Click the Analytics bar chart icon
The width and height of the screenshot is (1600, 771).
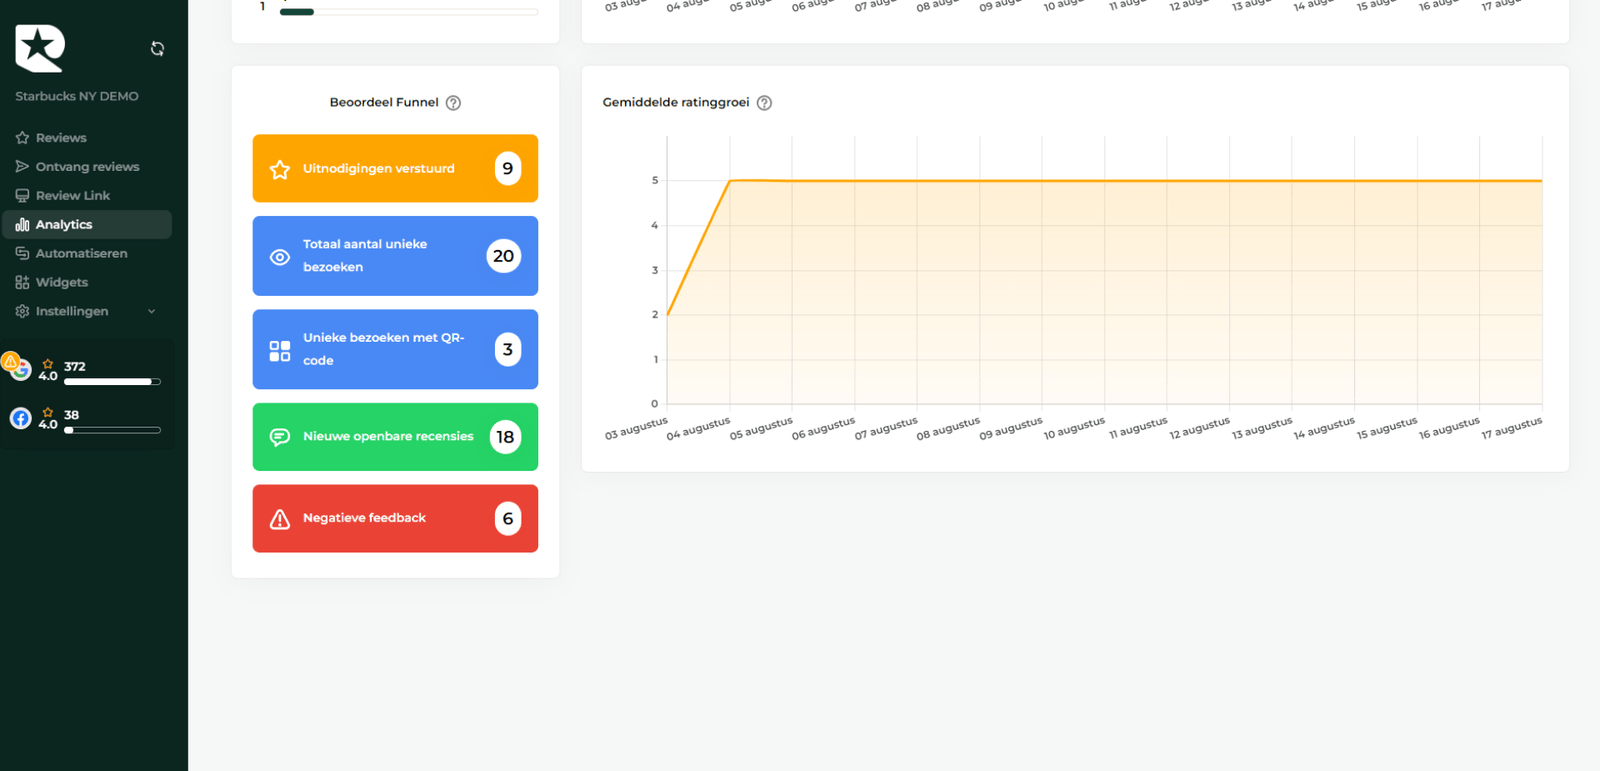coord(22,225)
